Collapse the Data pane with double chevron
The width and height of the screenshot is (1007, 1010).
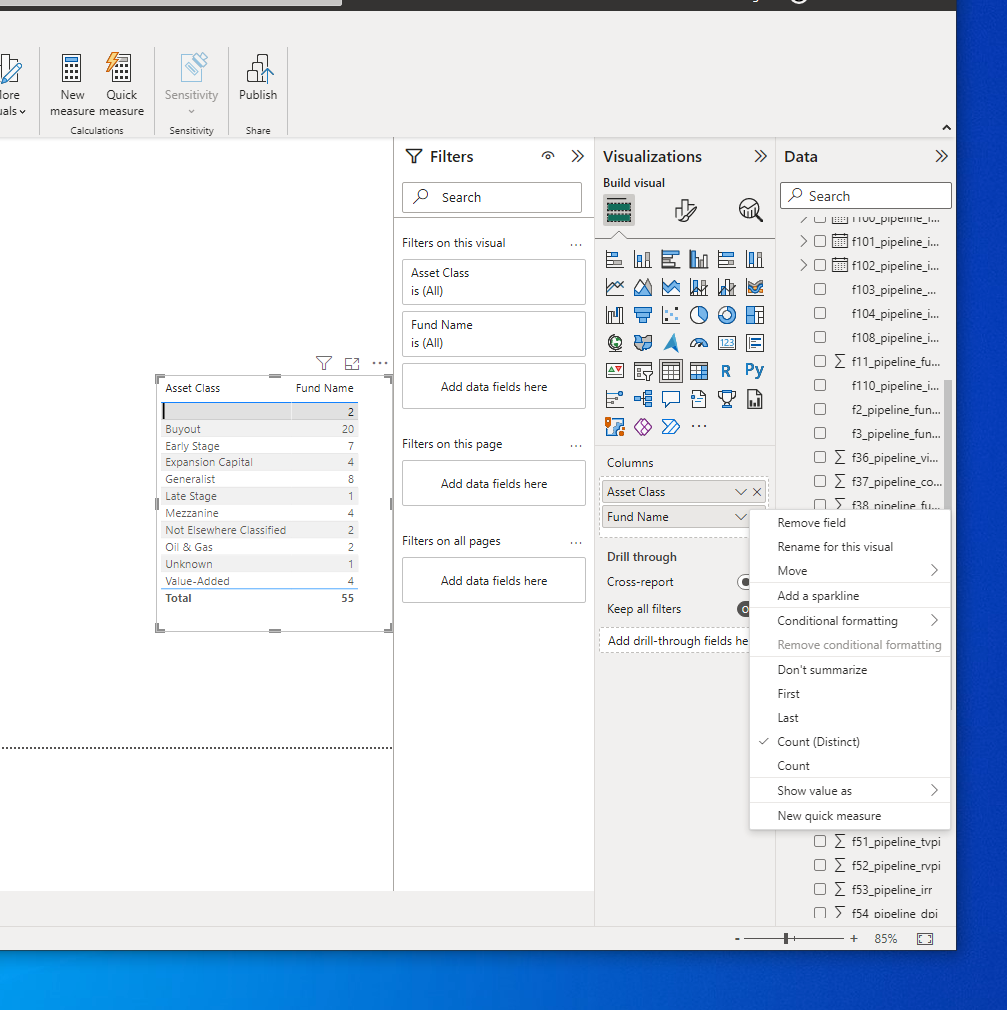[941, 157]
